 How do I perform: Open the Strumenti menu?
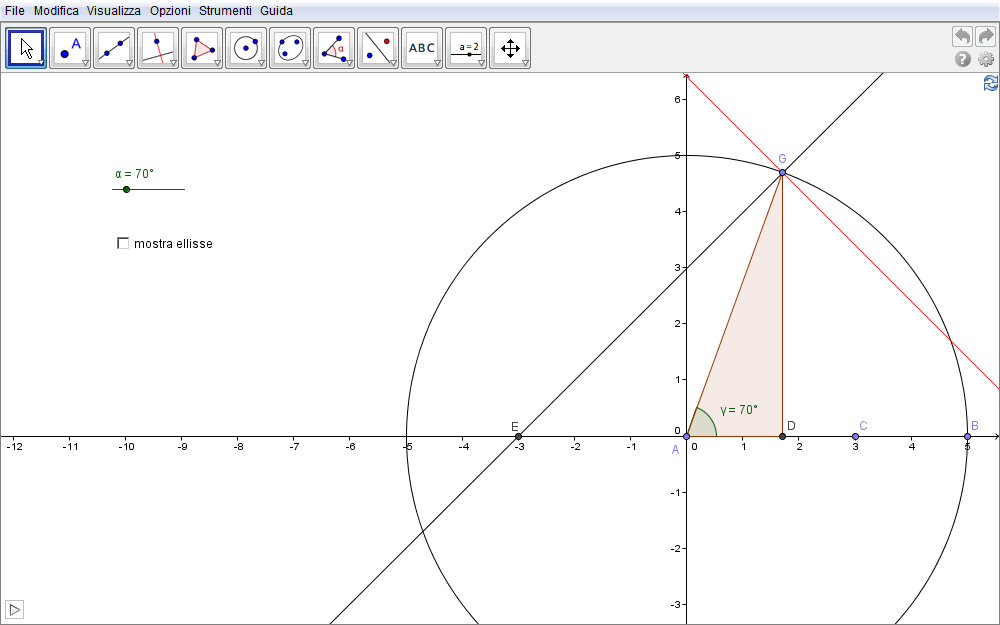click(x=225, y=10)
